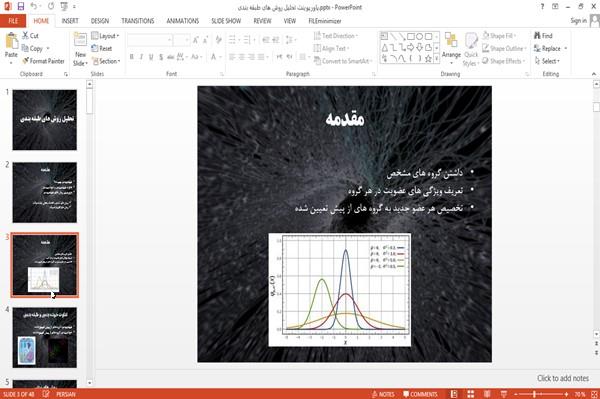Screen dimensions: 600x399
Task: Click to add notes area
Action: [x=562, y=378]
